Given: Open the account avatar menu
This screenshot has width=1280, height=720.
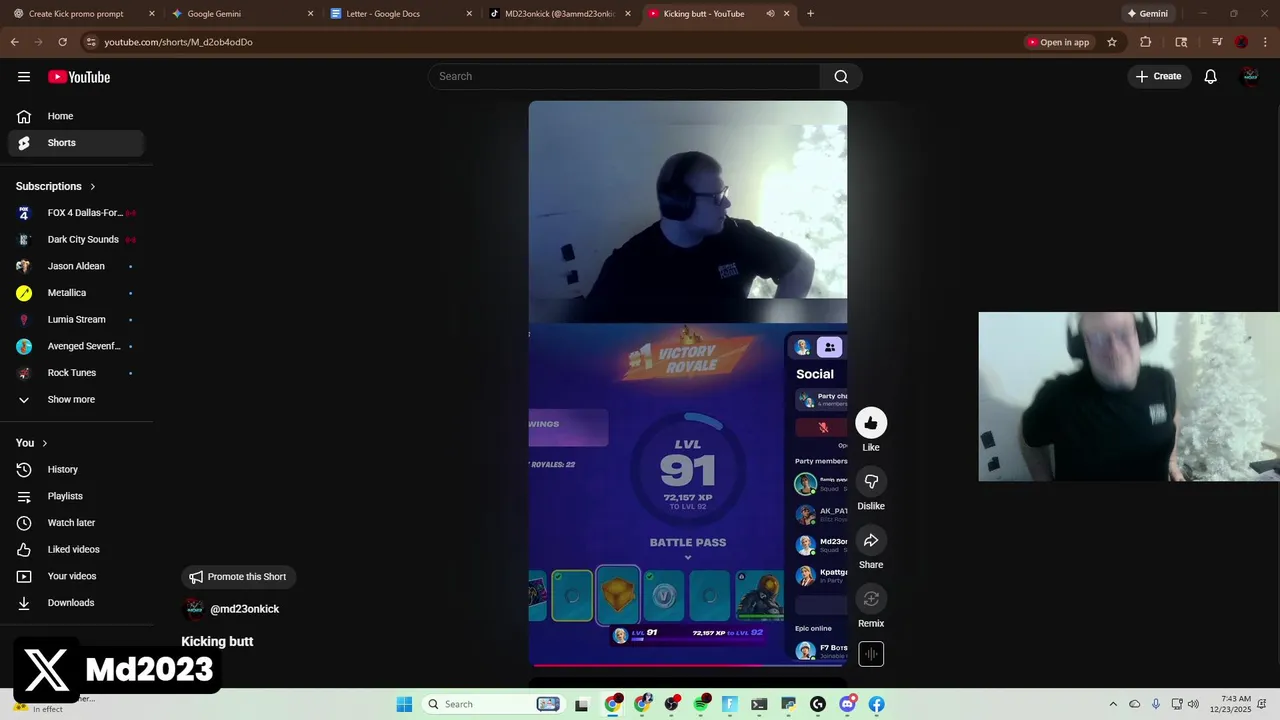Looking at the screenshot, I should click(x=1249, y=77).
